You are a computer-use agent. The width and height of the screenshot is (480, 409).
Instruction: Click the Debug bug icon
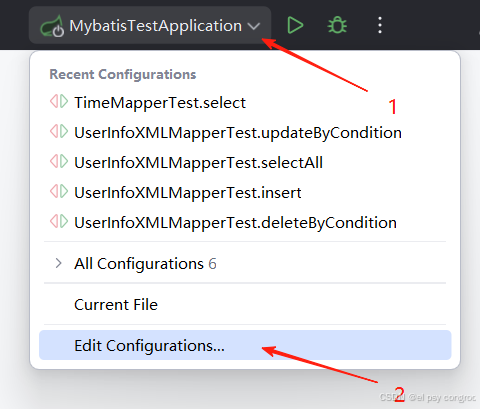pyautogui.click(x=337, y=25)
